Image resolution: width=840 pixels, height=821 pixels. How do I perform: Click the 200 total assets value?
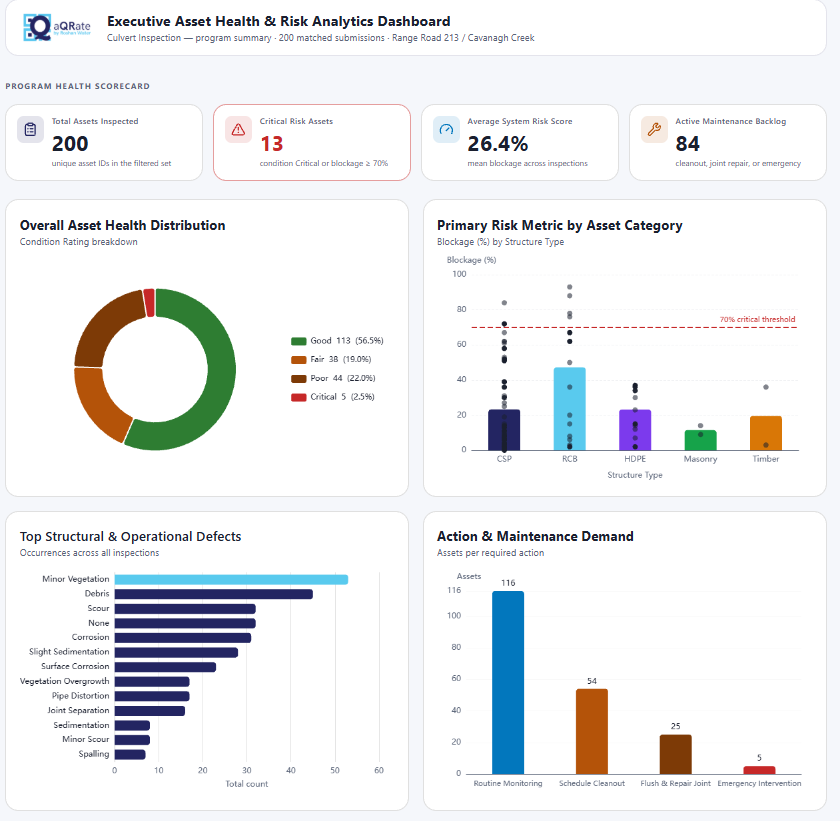tap(70, 144)
